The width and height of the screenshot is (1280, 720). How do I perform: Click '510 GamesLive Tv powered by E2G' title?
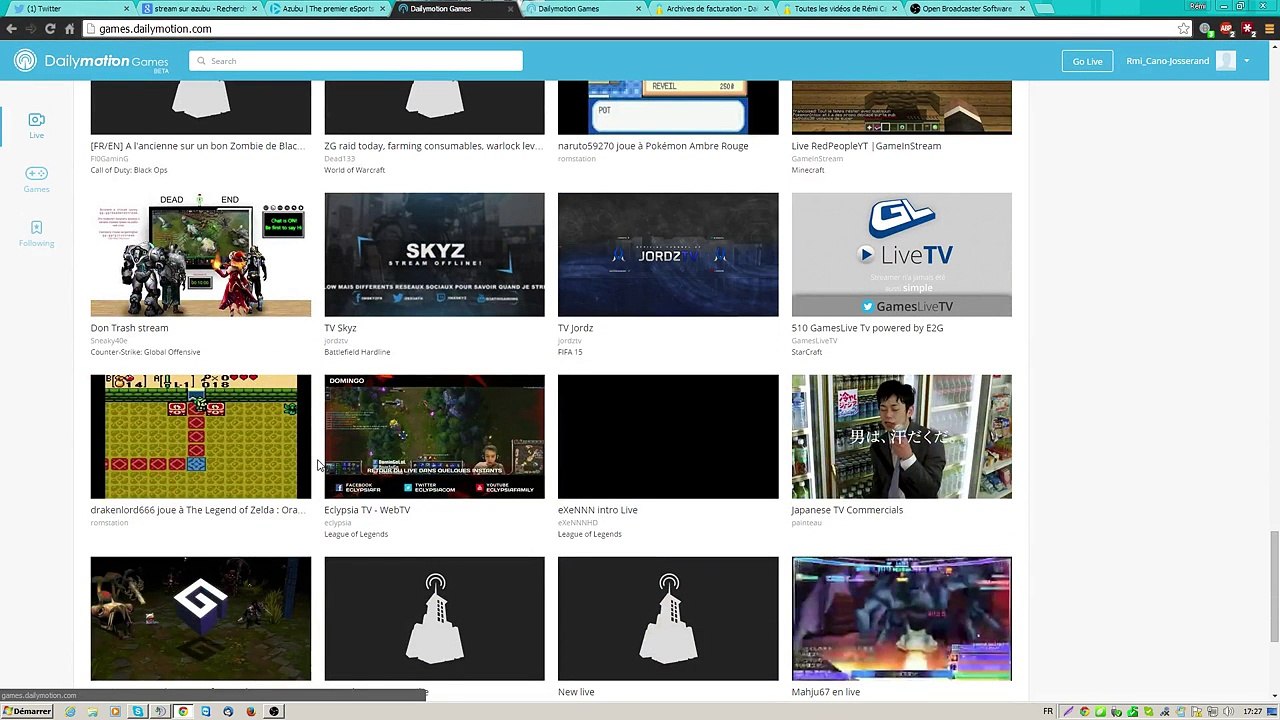pyautogui.click(x=867, y=328)
